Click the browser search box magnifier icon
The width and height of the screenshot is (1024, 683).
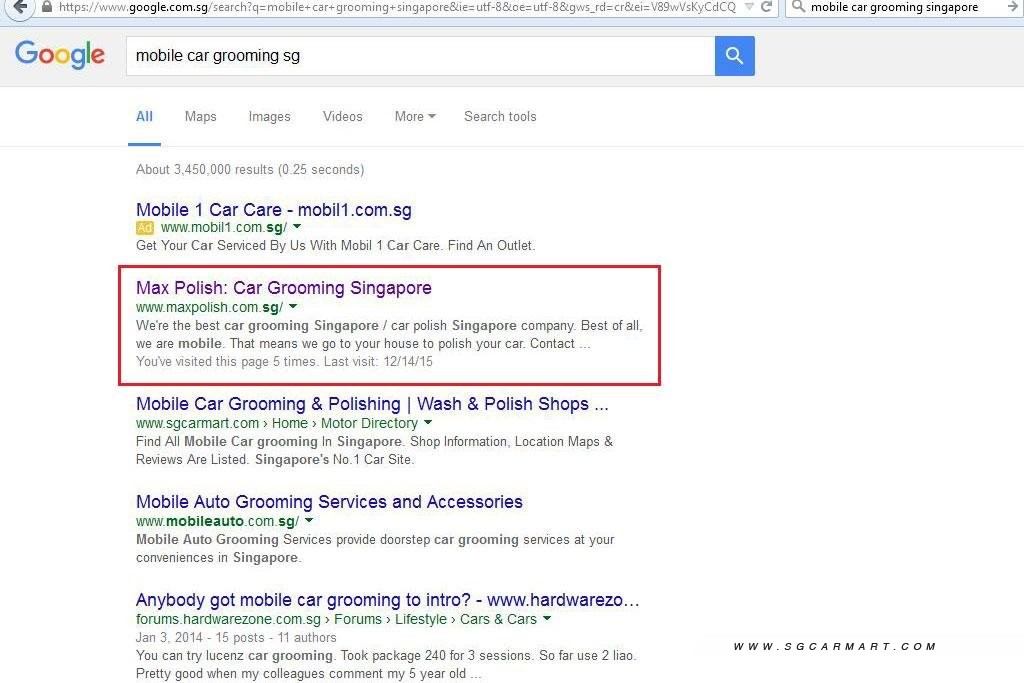(798, 7)
